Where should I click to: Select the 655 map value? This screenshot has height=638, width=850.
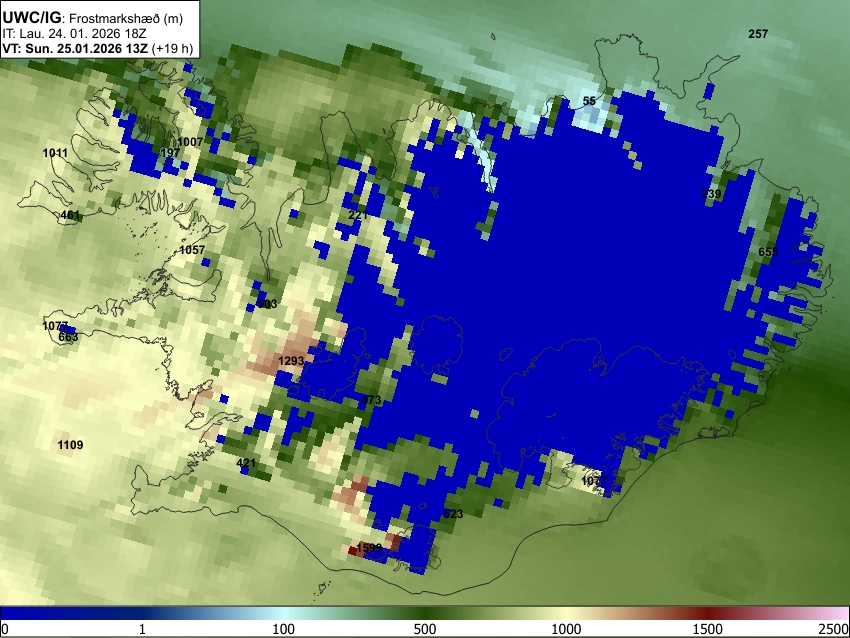[768, 252]
